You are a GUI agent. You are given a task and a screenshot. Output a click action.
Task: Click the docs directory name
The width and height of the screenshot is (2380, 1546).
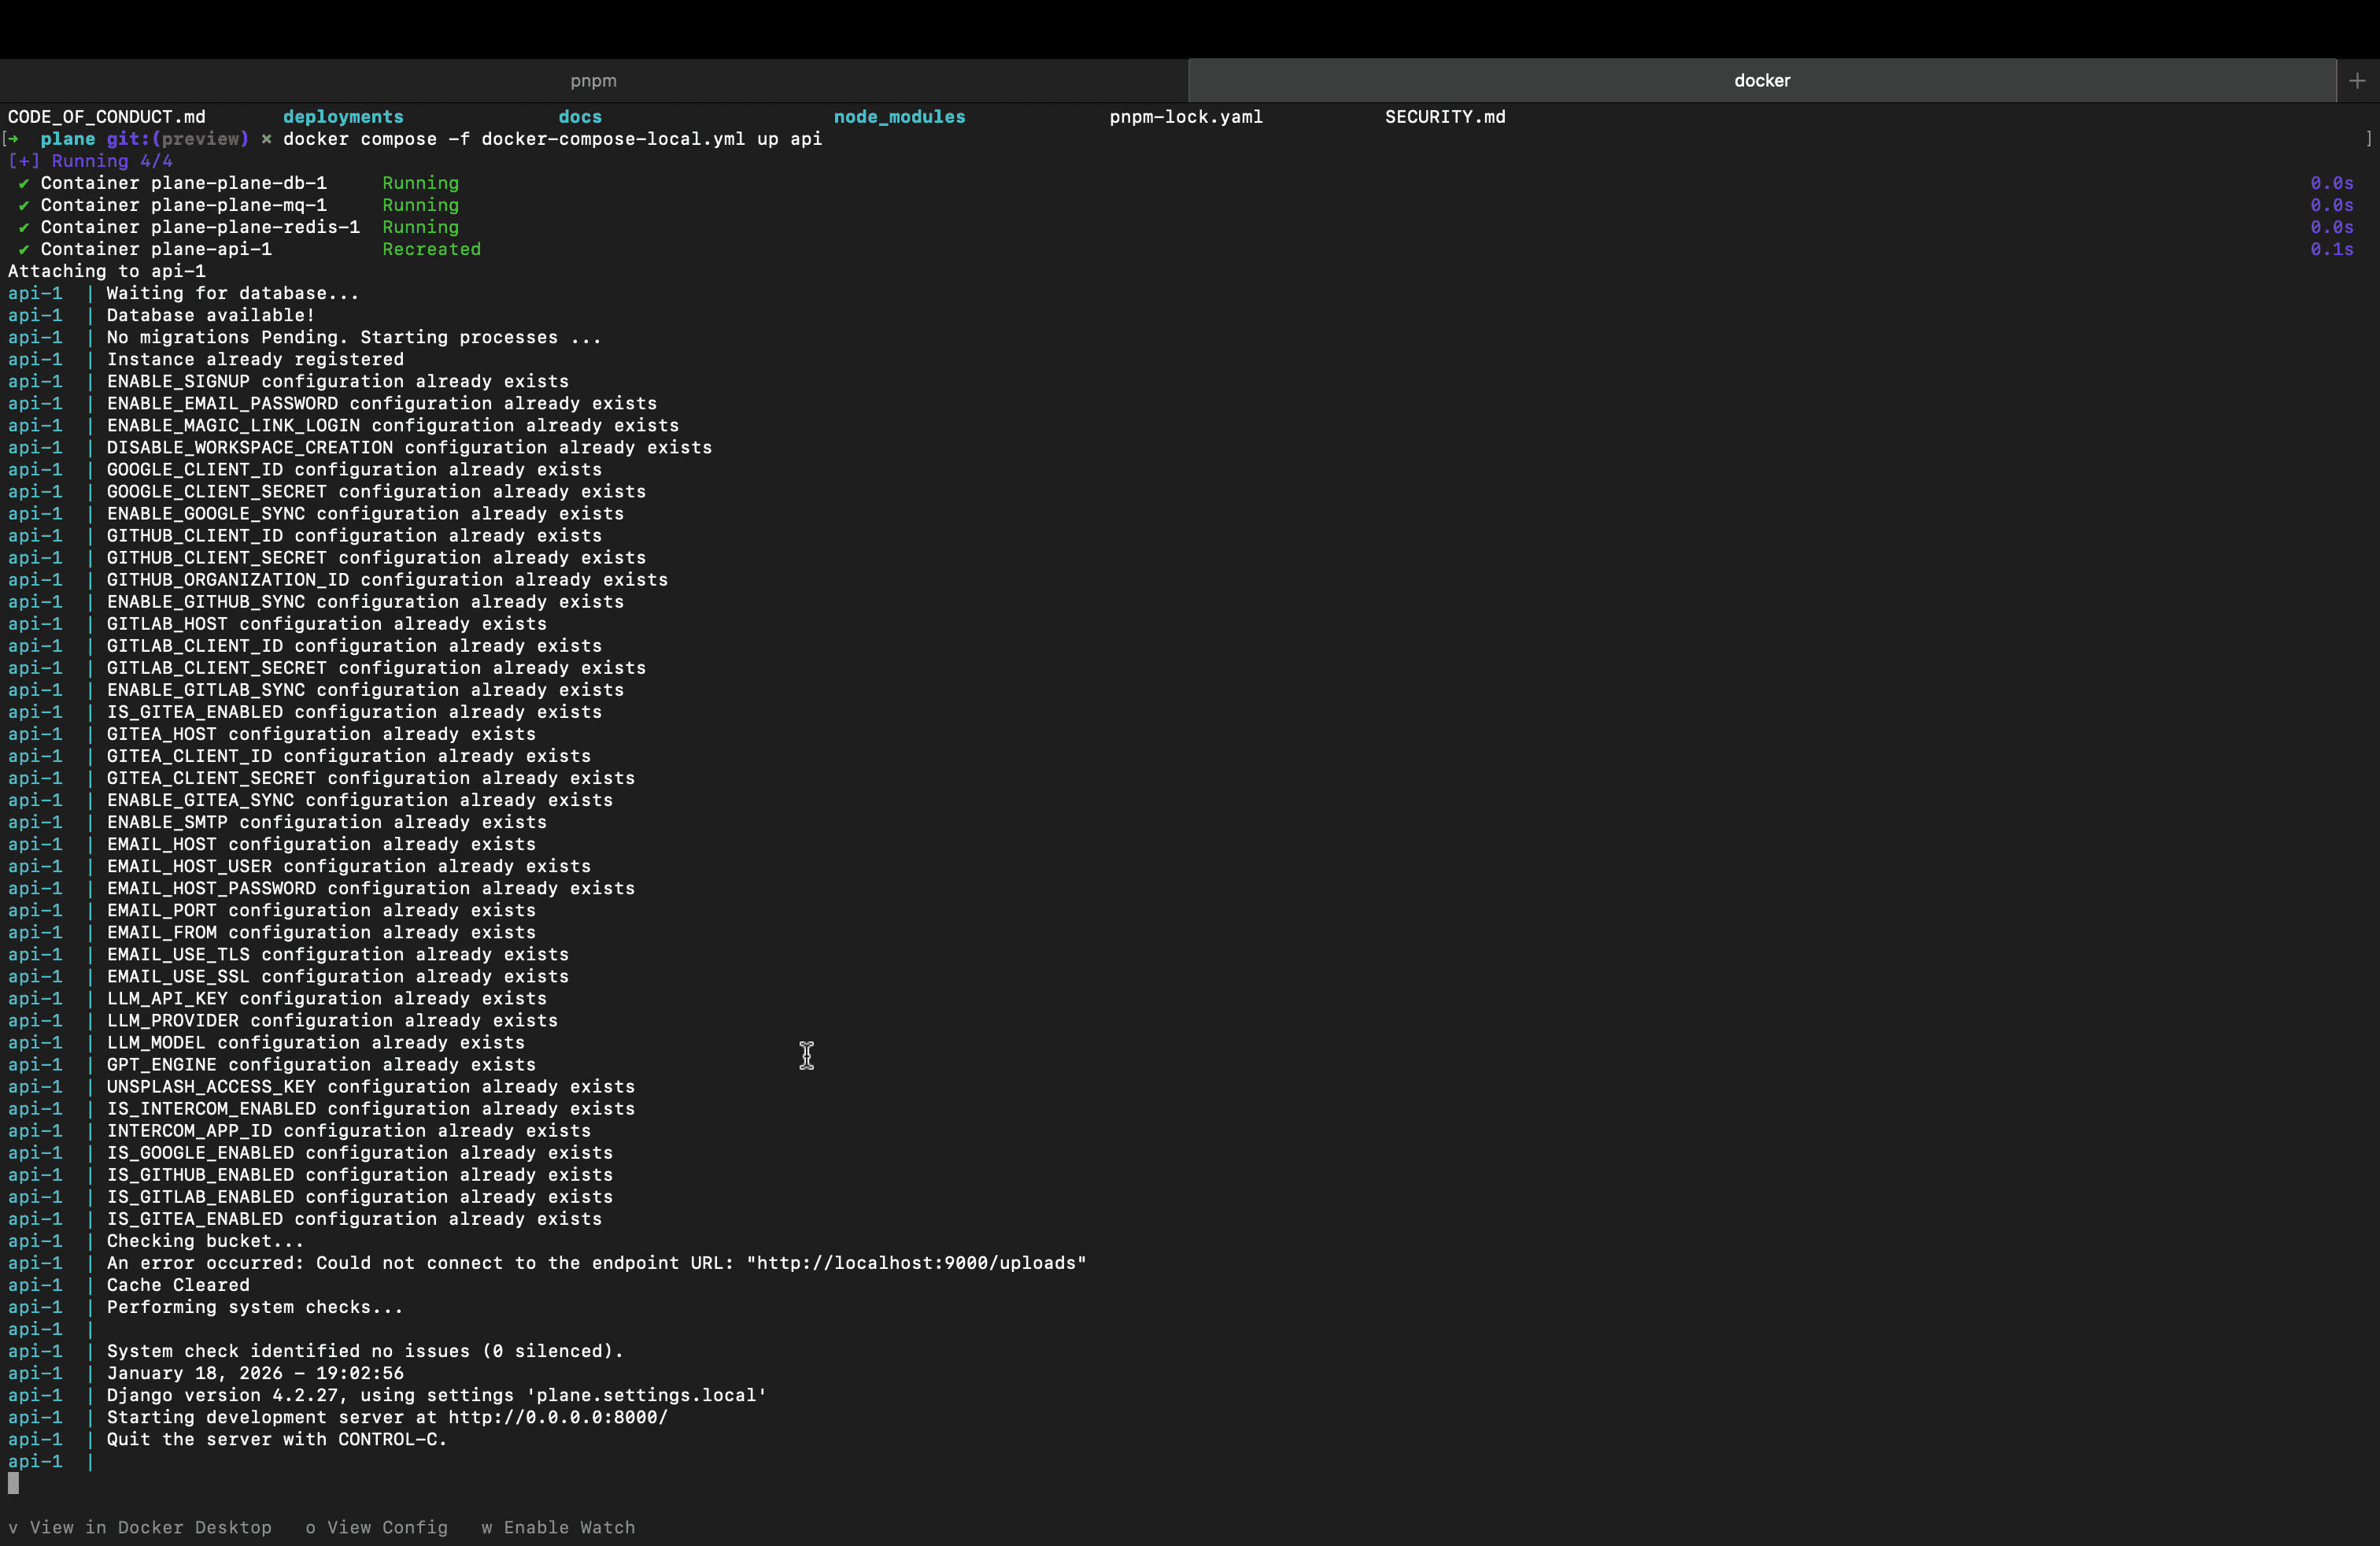[x=580, y=117]
